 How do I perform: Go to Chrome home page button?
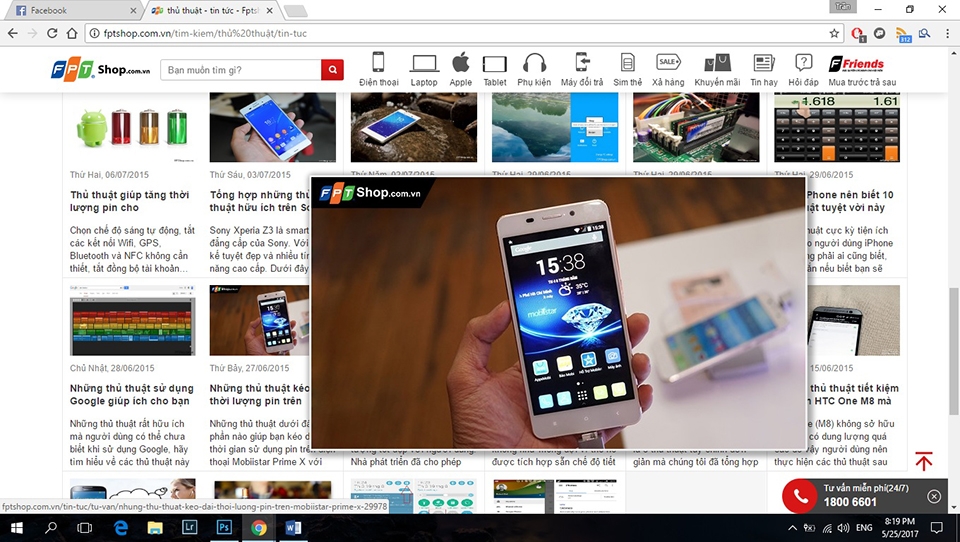72,33
